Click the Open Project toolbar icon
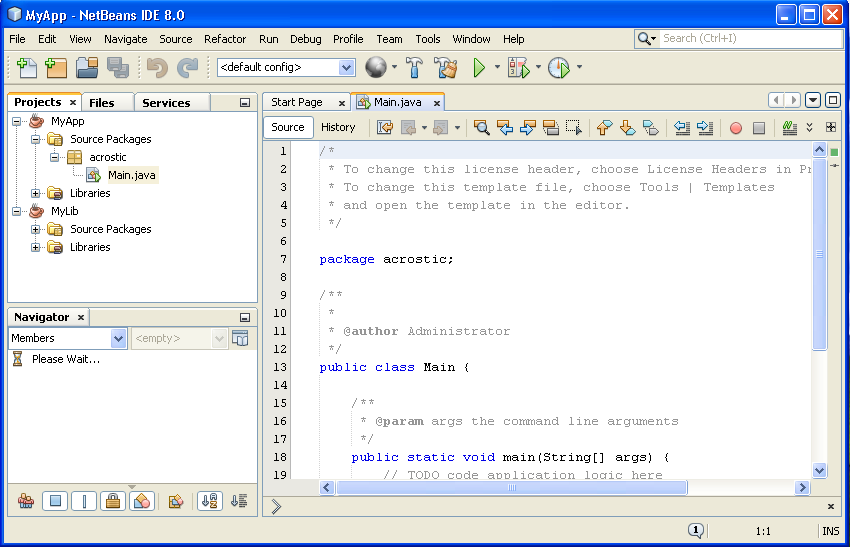This screenshot has height=547, width=850. pos(87,68)
